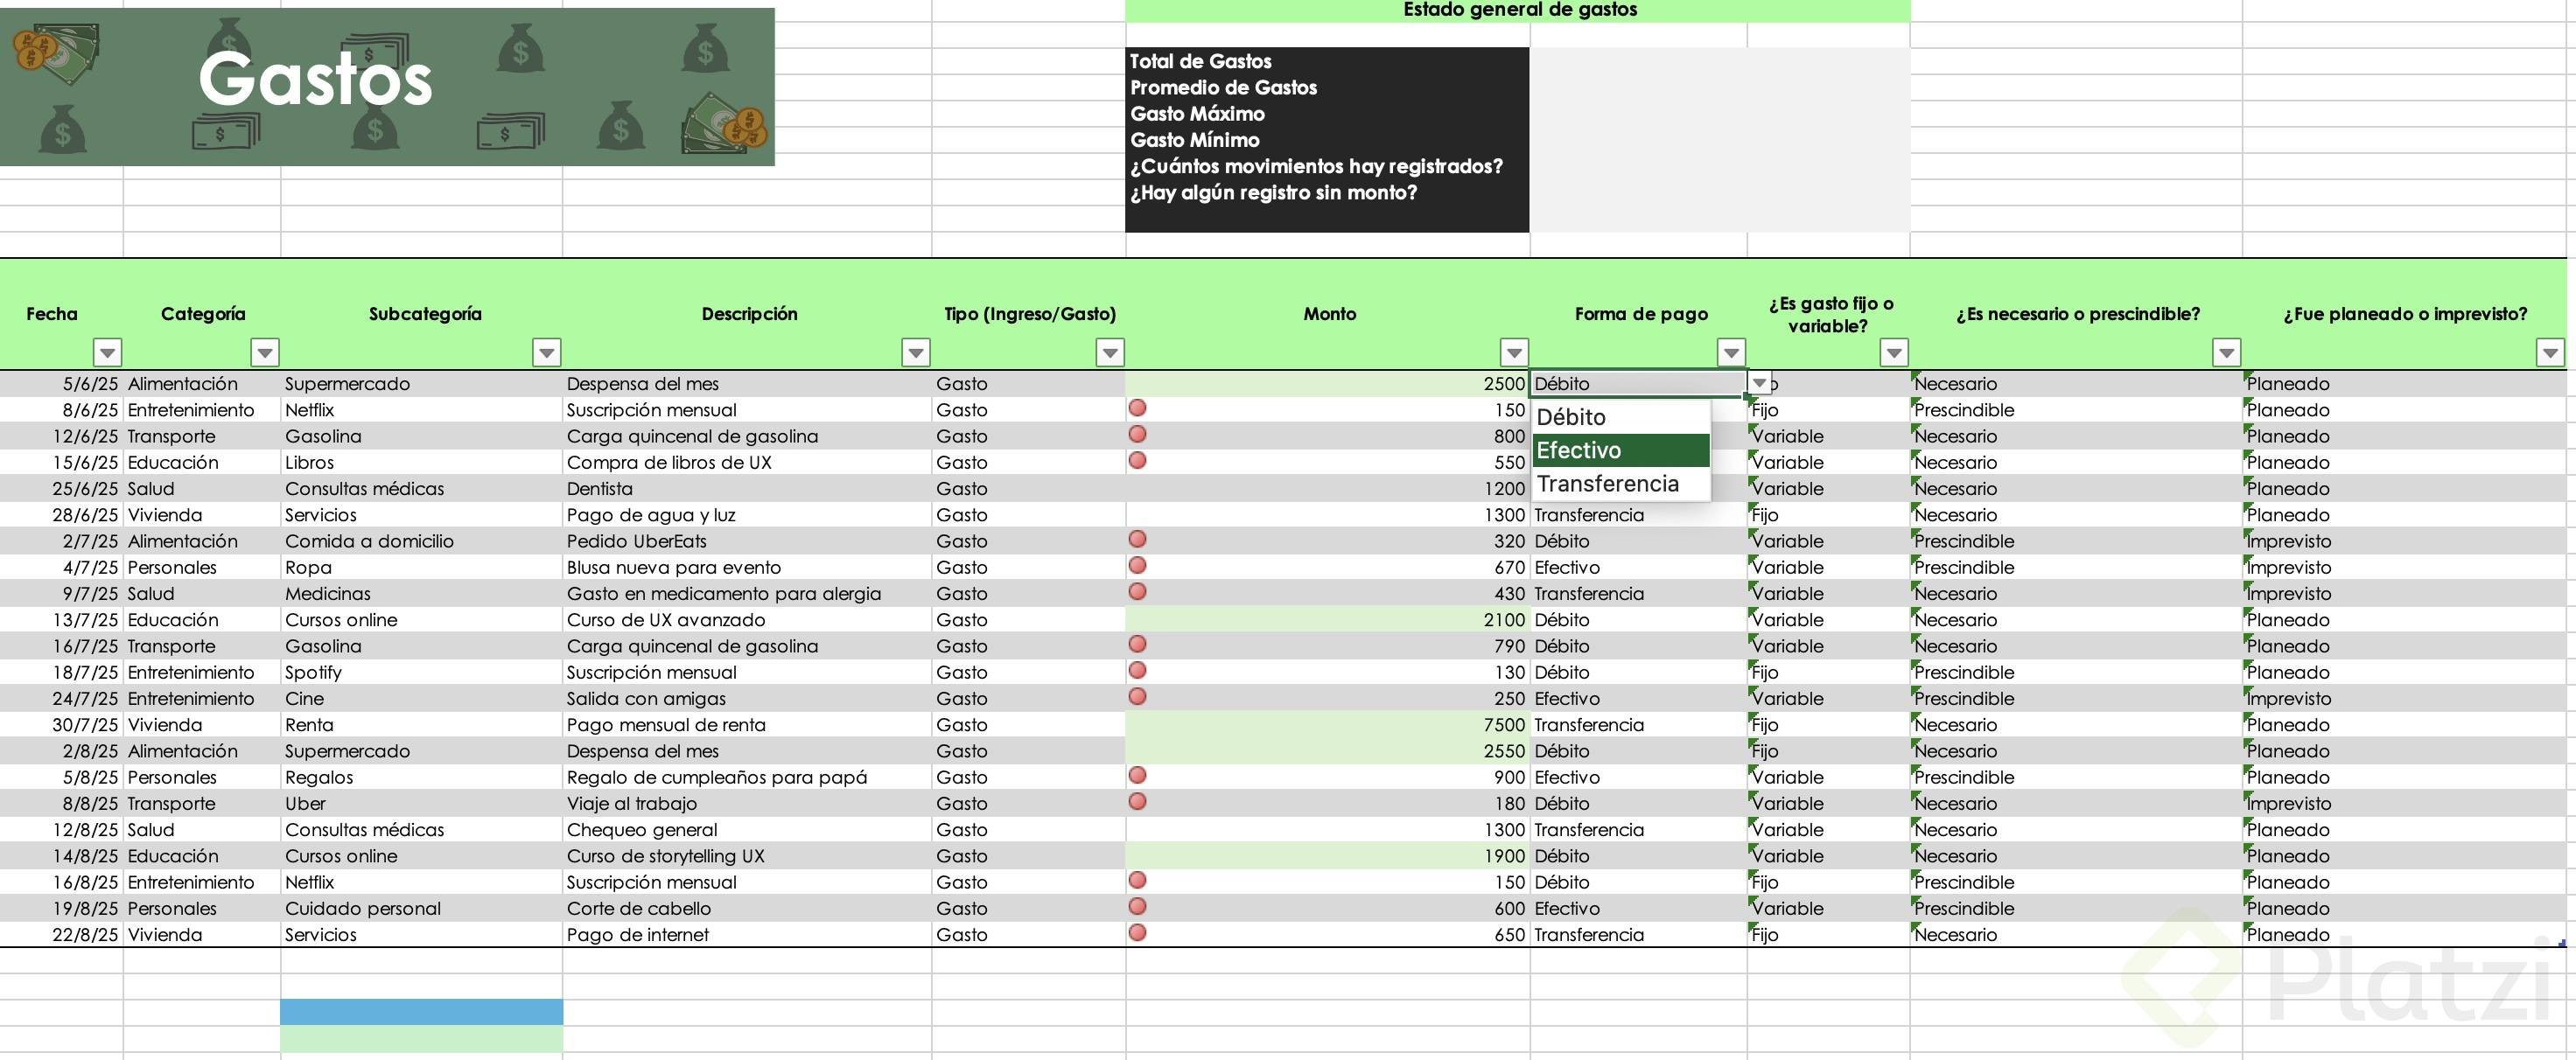Open the Fecha column filter arrow
Viewport: 2576px width, 1060px height.
tap(107, 352)
